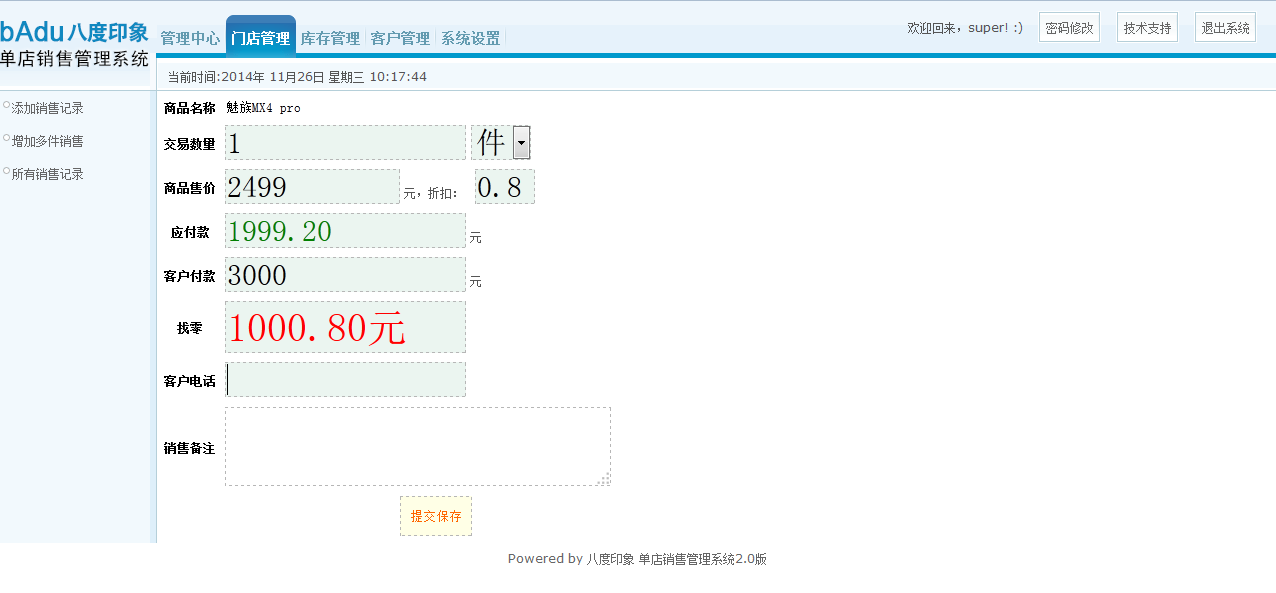Open the 库存管理 tab
The image size is (1276, 593).
point(330,39)
